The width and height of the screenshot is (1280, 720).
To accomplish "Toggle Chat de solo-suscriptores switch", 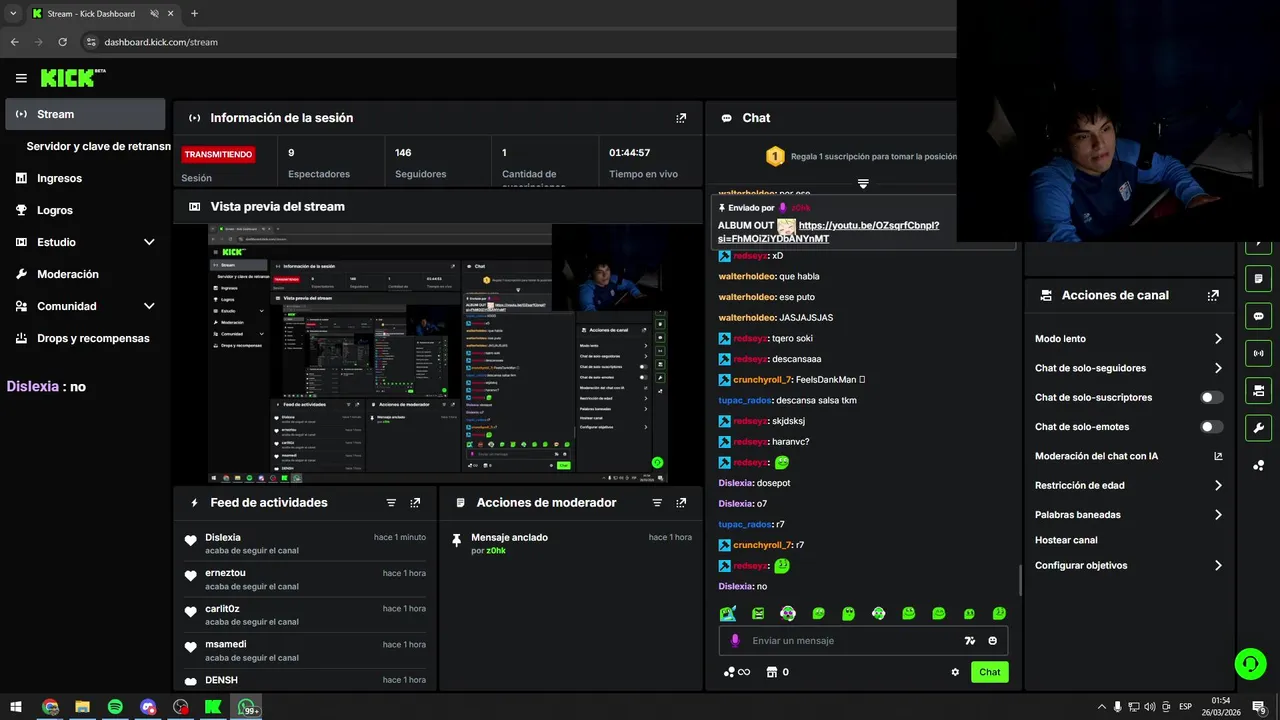I will 1211,397.
